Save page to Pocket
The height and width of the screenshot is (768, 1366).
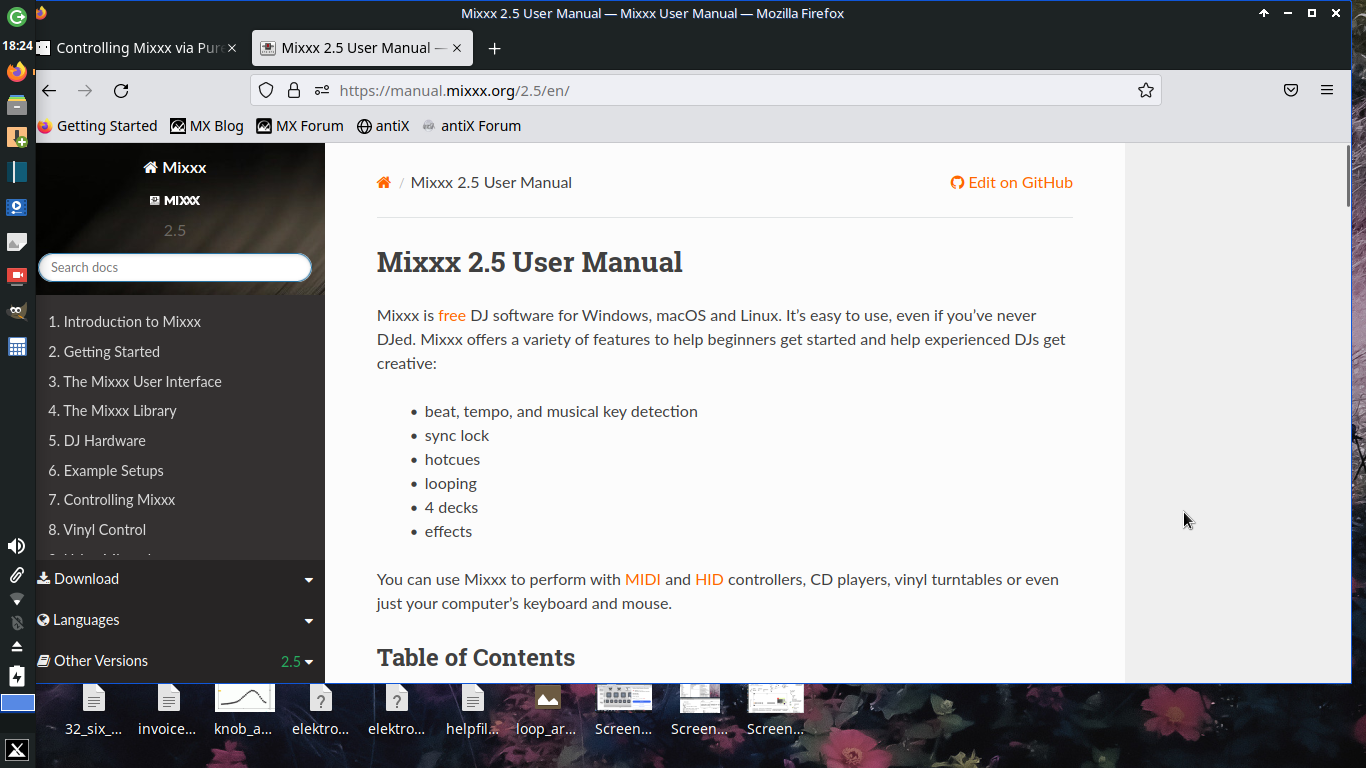1291,90
